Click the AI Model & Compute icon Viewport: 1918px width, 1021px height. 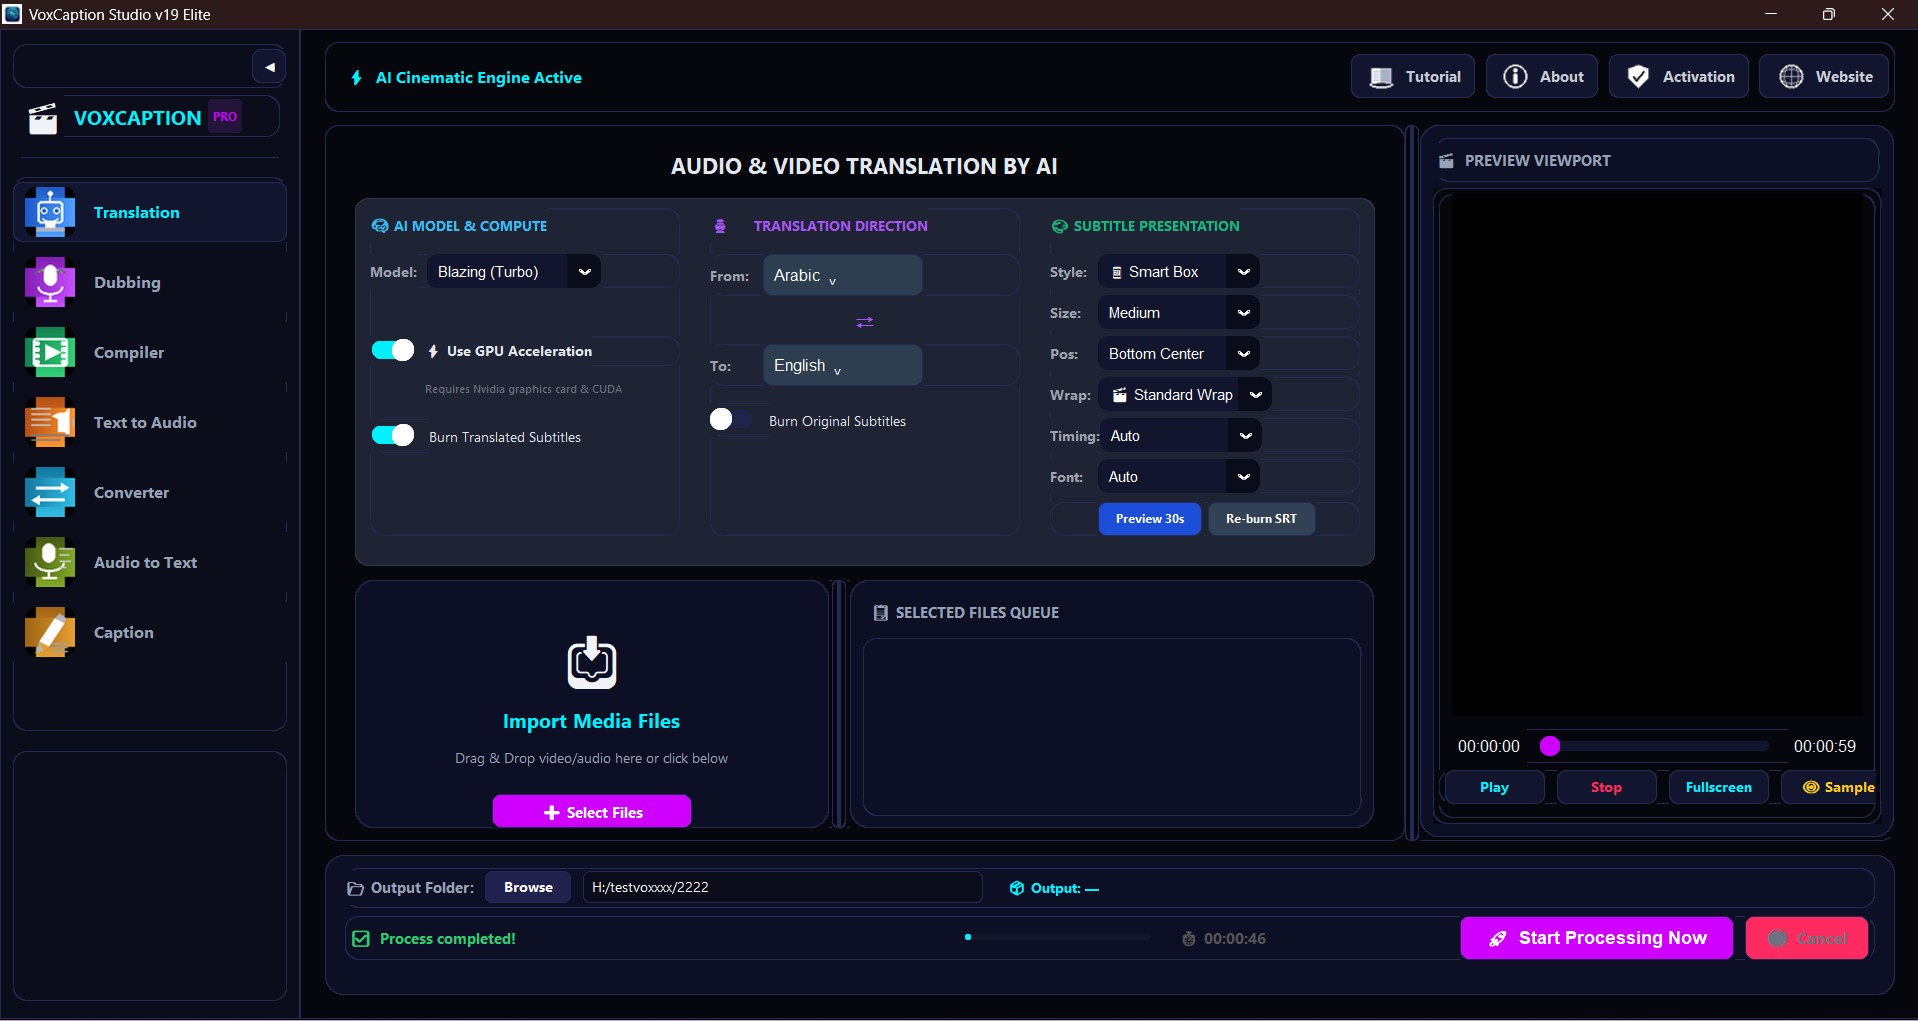(380, 226)
